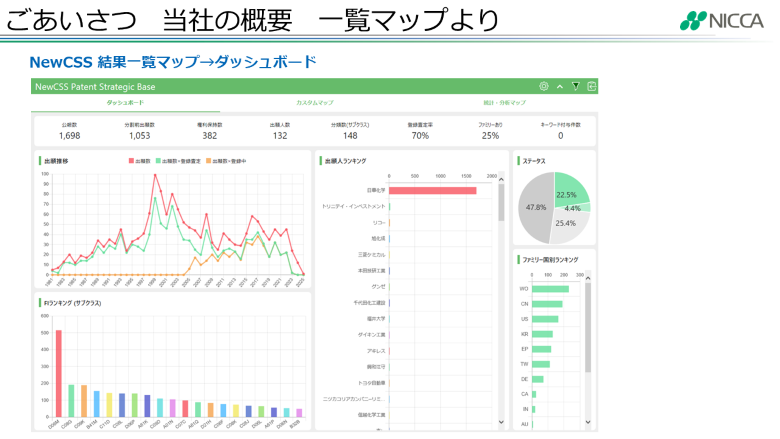Click the 出願推移 panel title

pos(56,161)
